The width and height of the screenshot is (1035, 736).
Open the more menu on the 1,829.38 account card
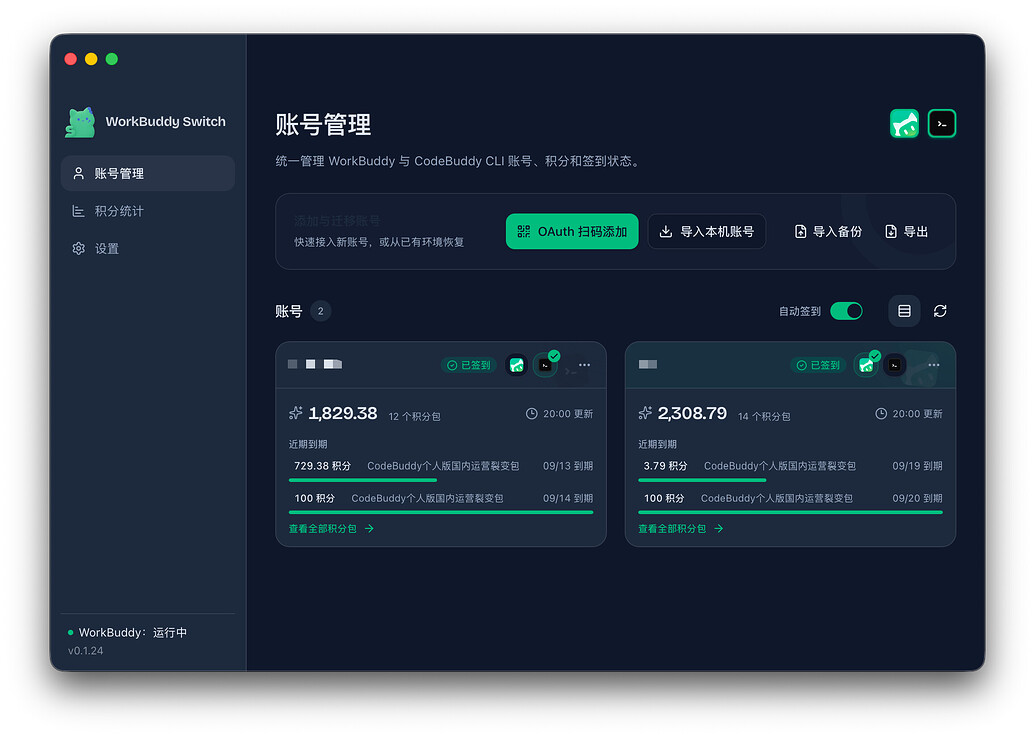pyautogui.click(x=584, y=365)
